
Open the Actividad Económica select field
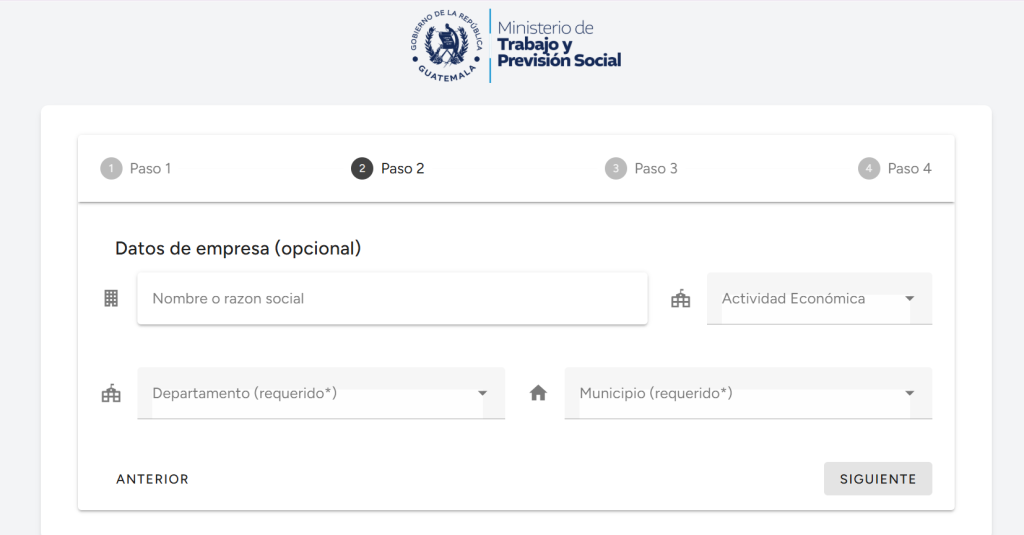(820, 299)
